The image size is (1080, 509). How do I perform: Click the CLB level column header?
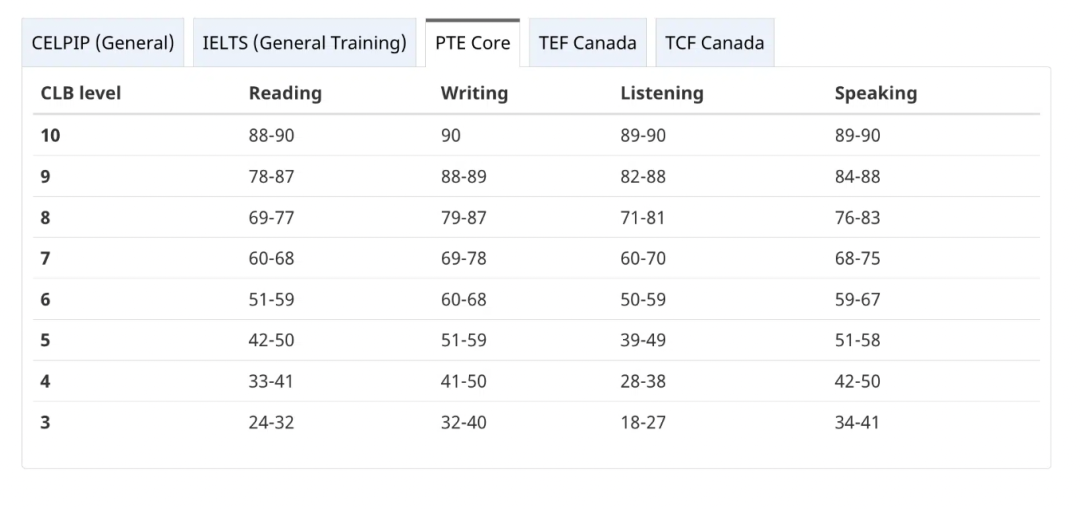tap(80, 93)
